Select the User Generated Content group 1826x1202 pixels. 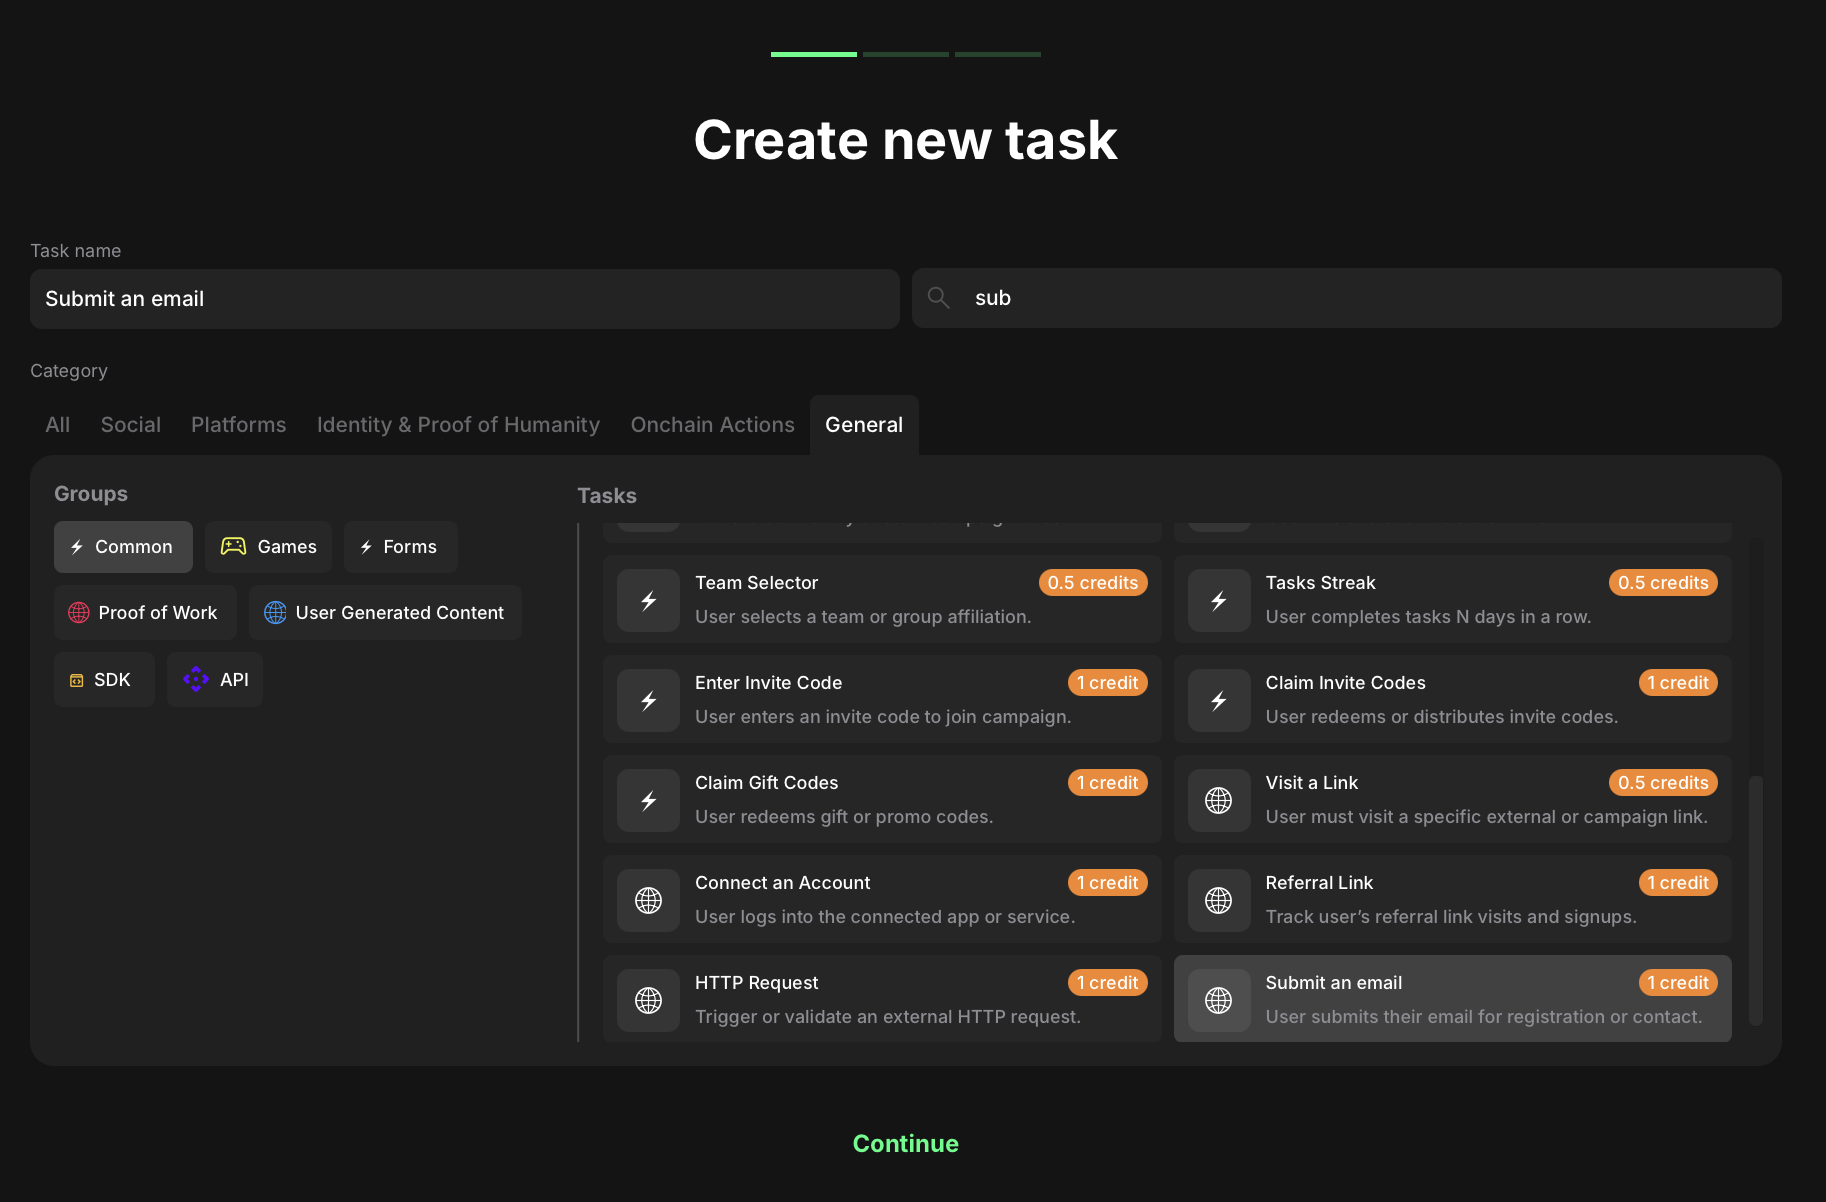pos(385,613)
